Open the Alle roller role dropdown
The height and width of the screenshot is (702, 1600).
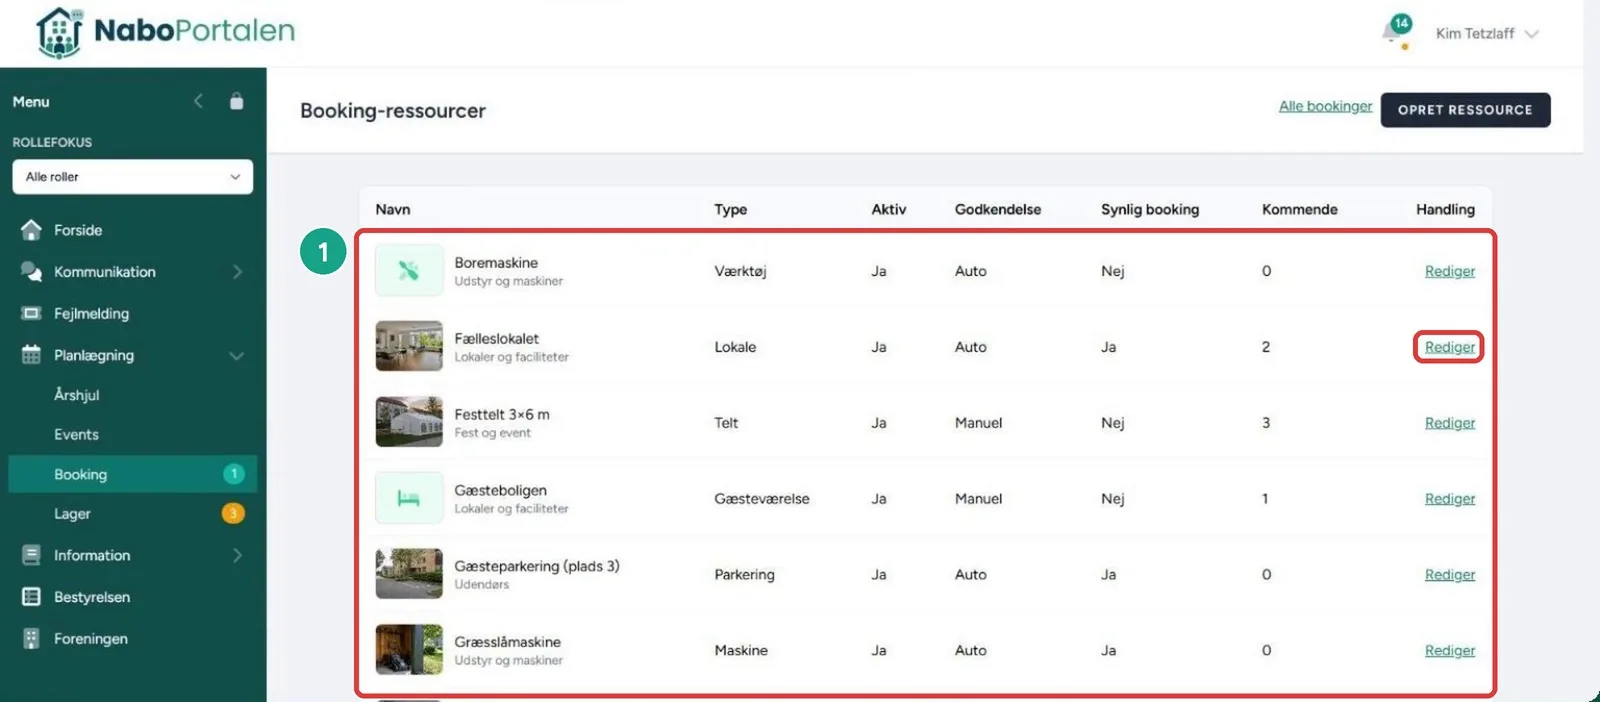point(133,177)
